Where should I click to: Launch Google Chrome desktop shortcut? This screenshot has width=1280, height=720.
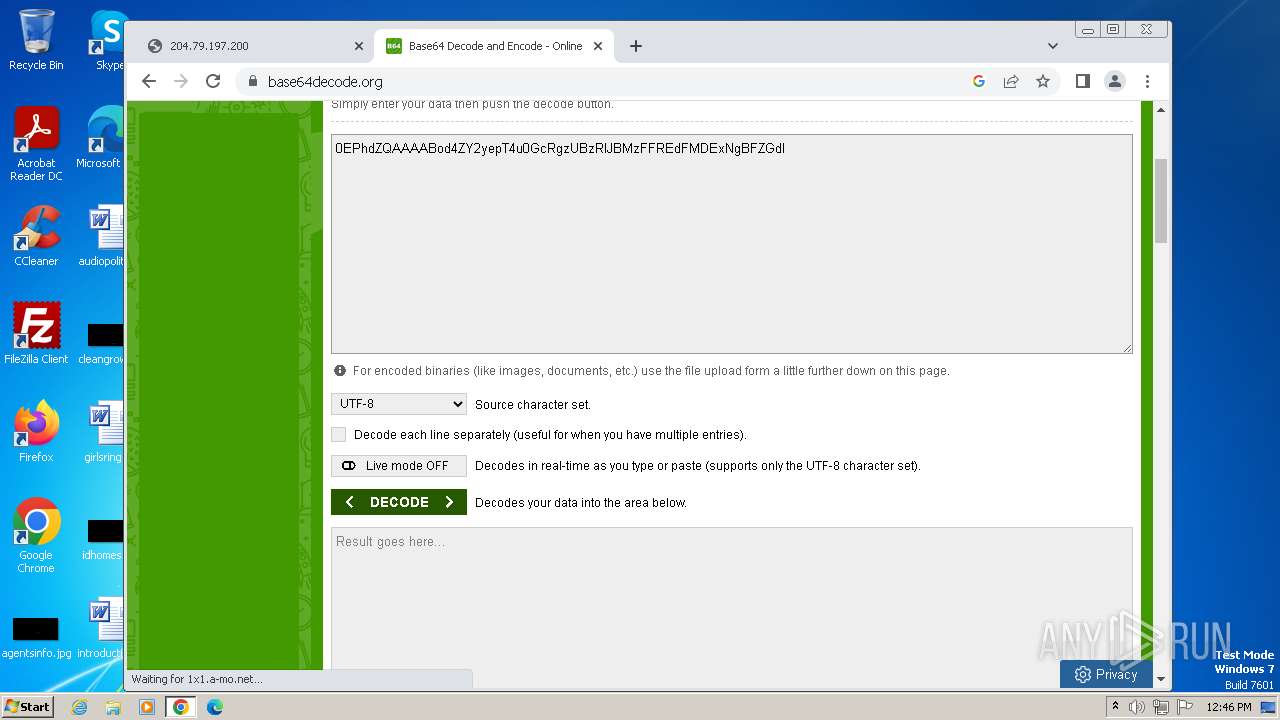pyautogui.click(x=36, y=535)
